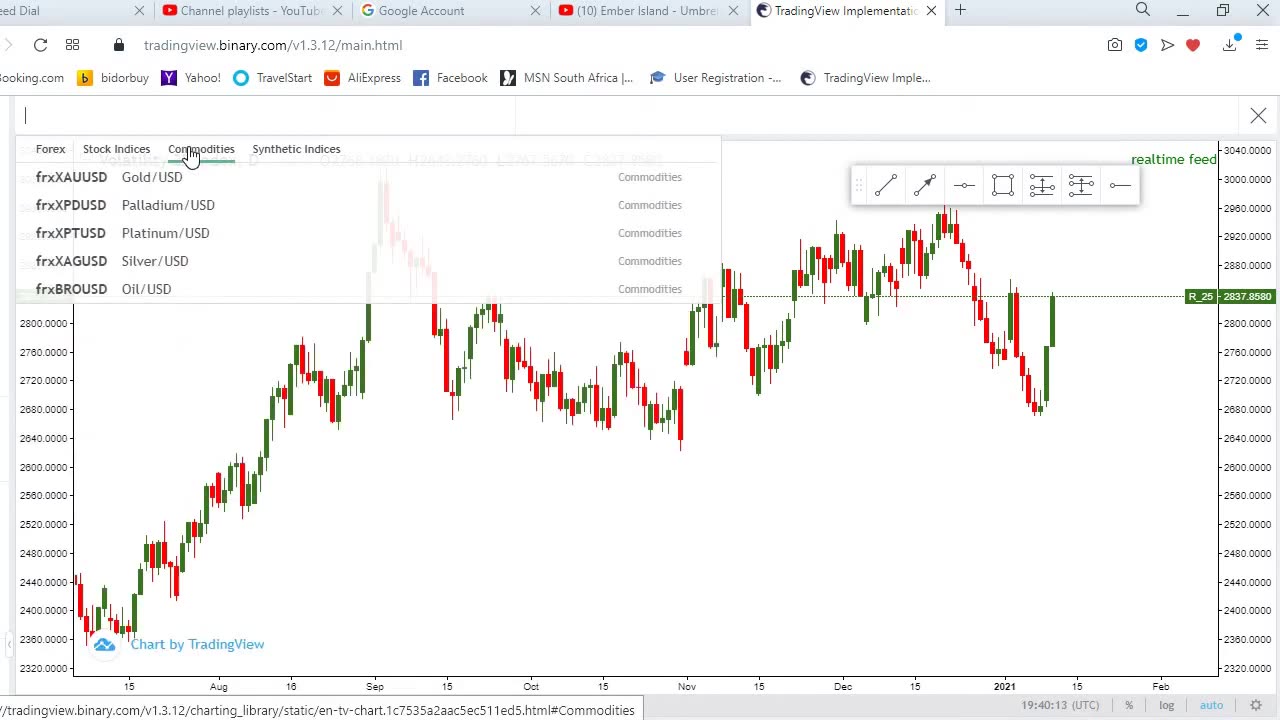Click the address bar URL
Image resolution: width=1280 pixels, height=720 pixels.
pyautogui.click(x=273, y=45)
